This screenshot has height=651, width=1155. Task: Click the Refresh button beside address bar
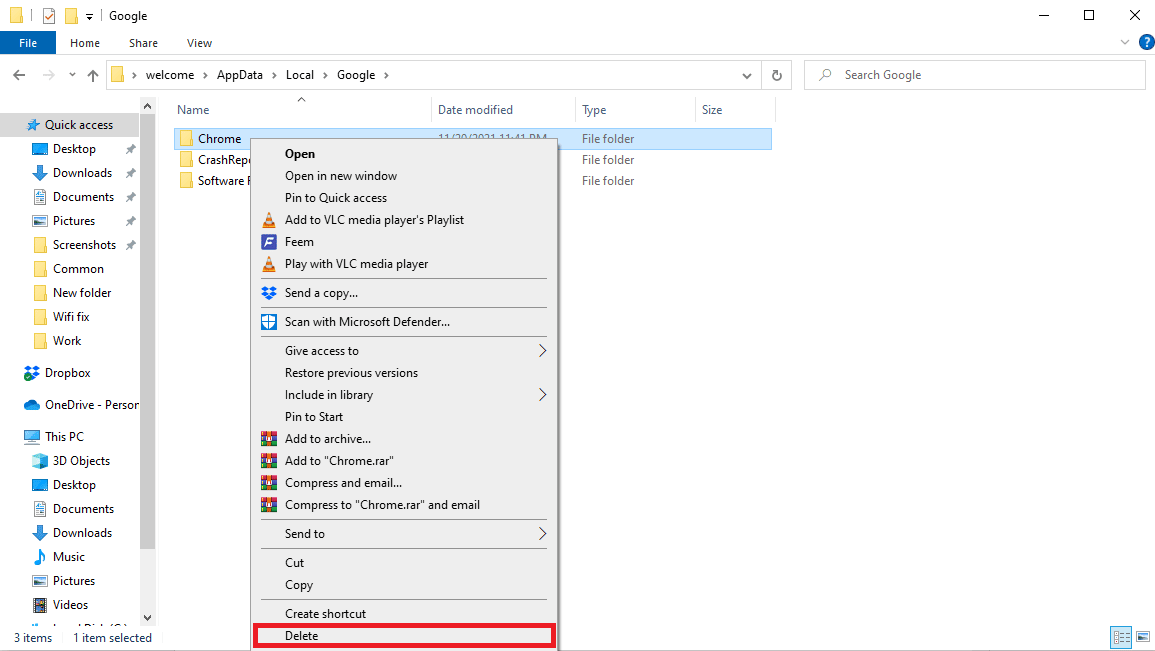pyautogui.click(x=776, y=75)
